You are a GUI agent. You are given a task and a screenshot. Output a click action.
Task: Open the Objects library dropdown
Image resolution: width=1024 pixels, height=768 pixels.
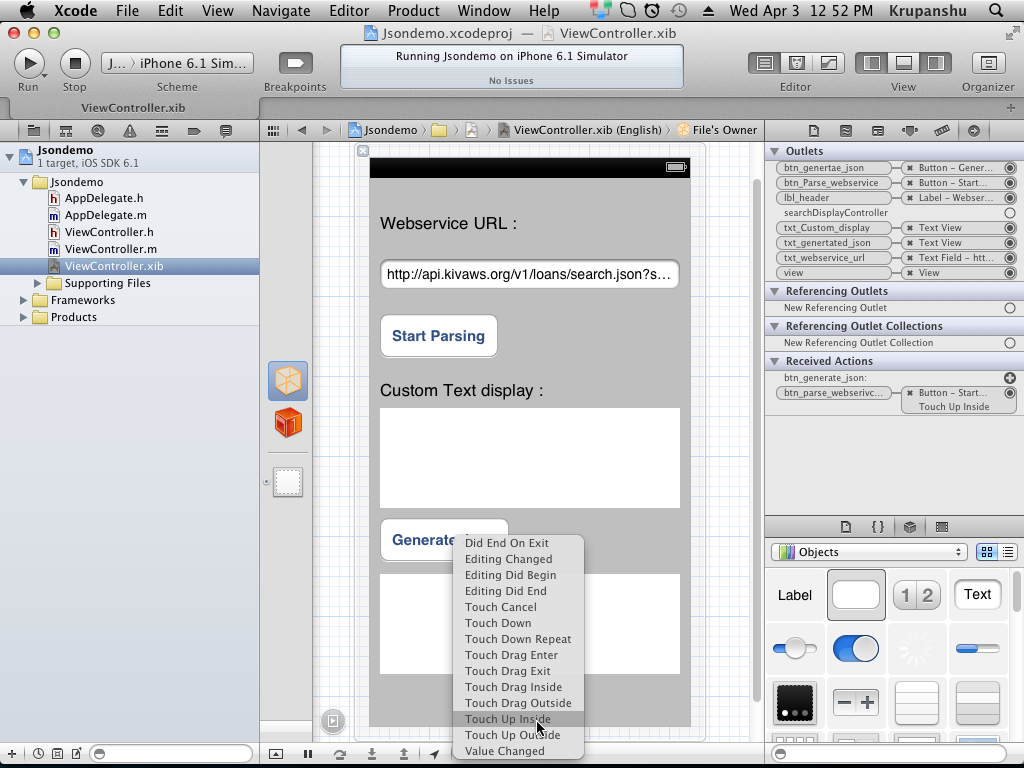(x=868, y=552)
